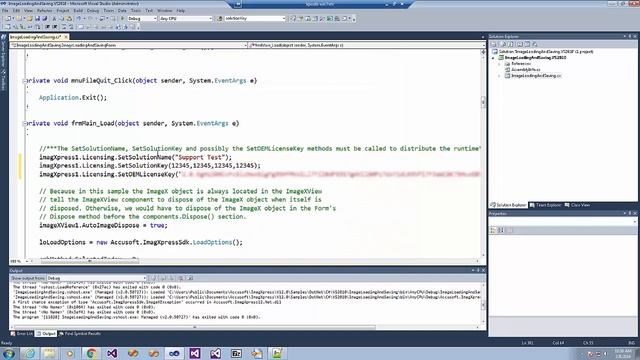Switch to the Class View tab
This screenshot has height=360, width=640.
click(577, 205)
